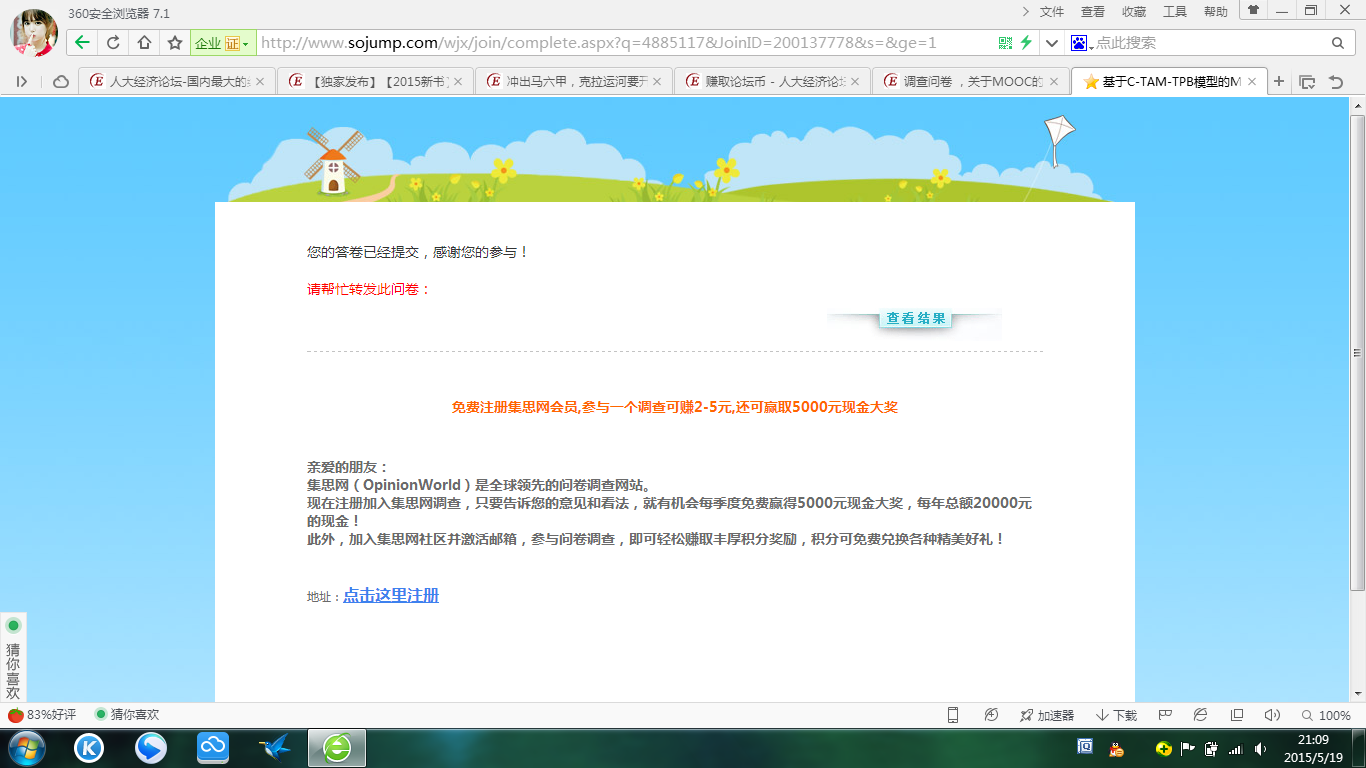The image size is (1366, 768).
Task: Open the browser home page icon
Action: pos(144,43)
